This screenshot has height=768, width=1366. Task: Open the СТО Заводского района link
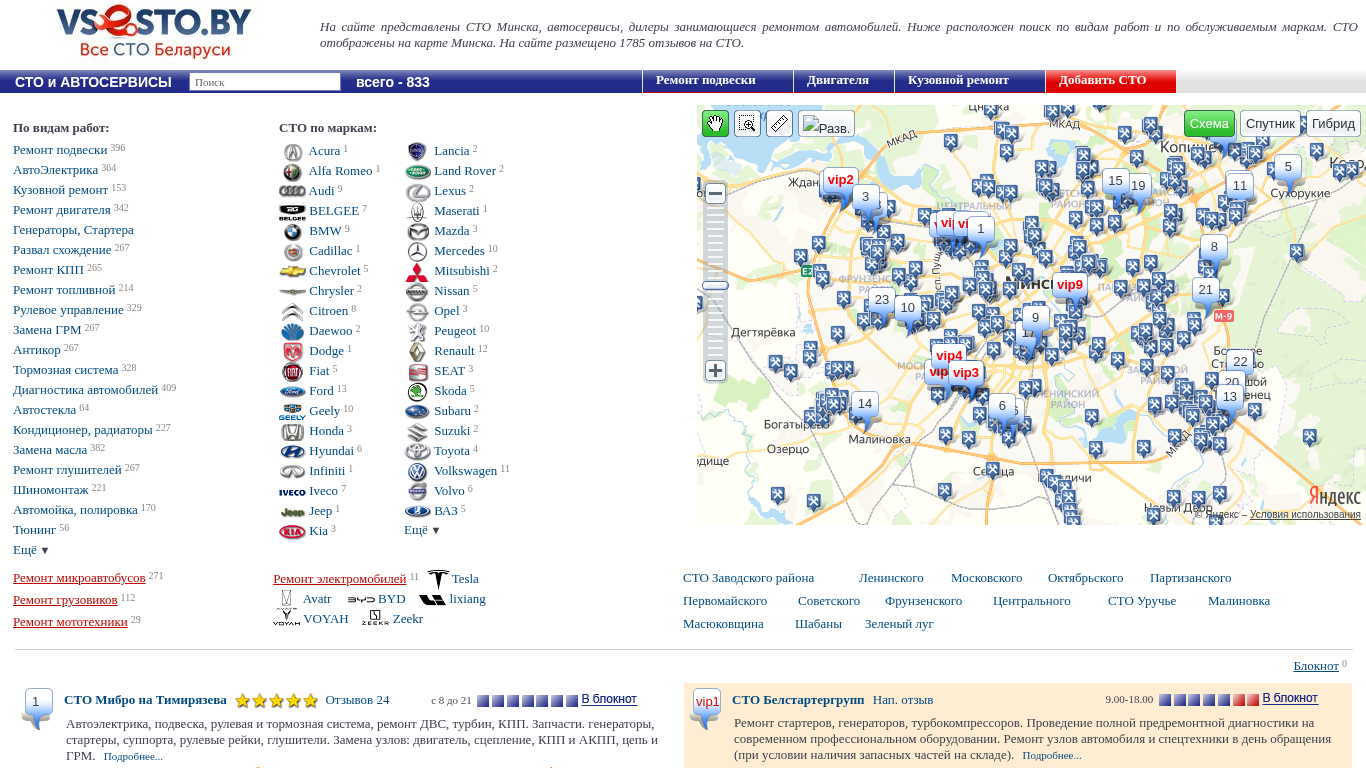tap(748, 578)
